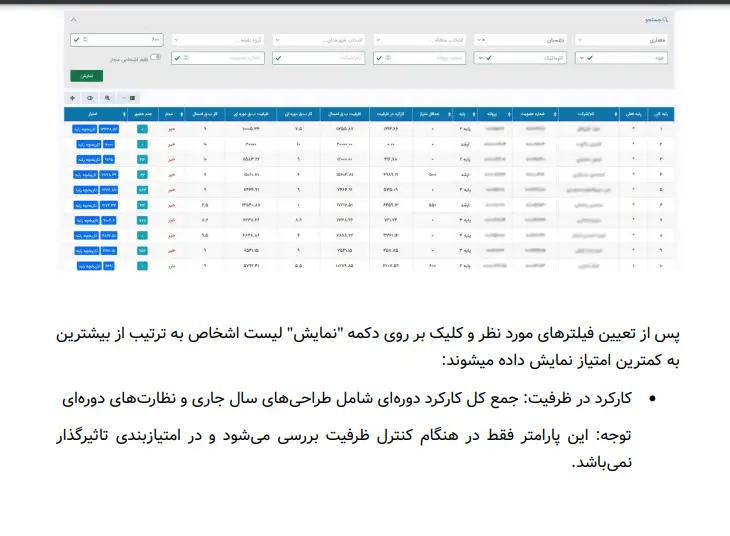
Task: Open the همه dropdown
Action: tap(621, 58)
